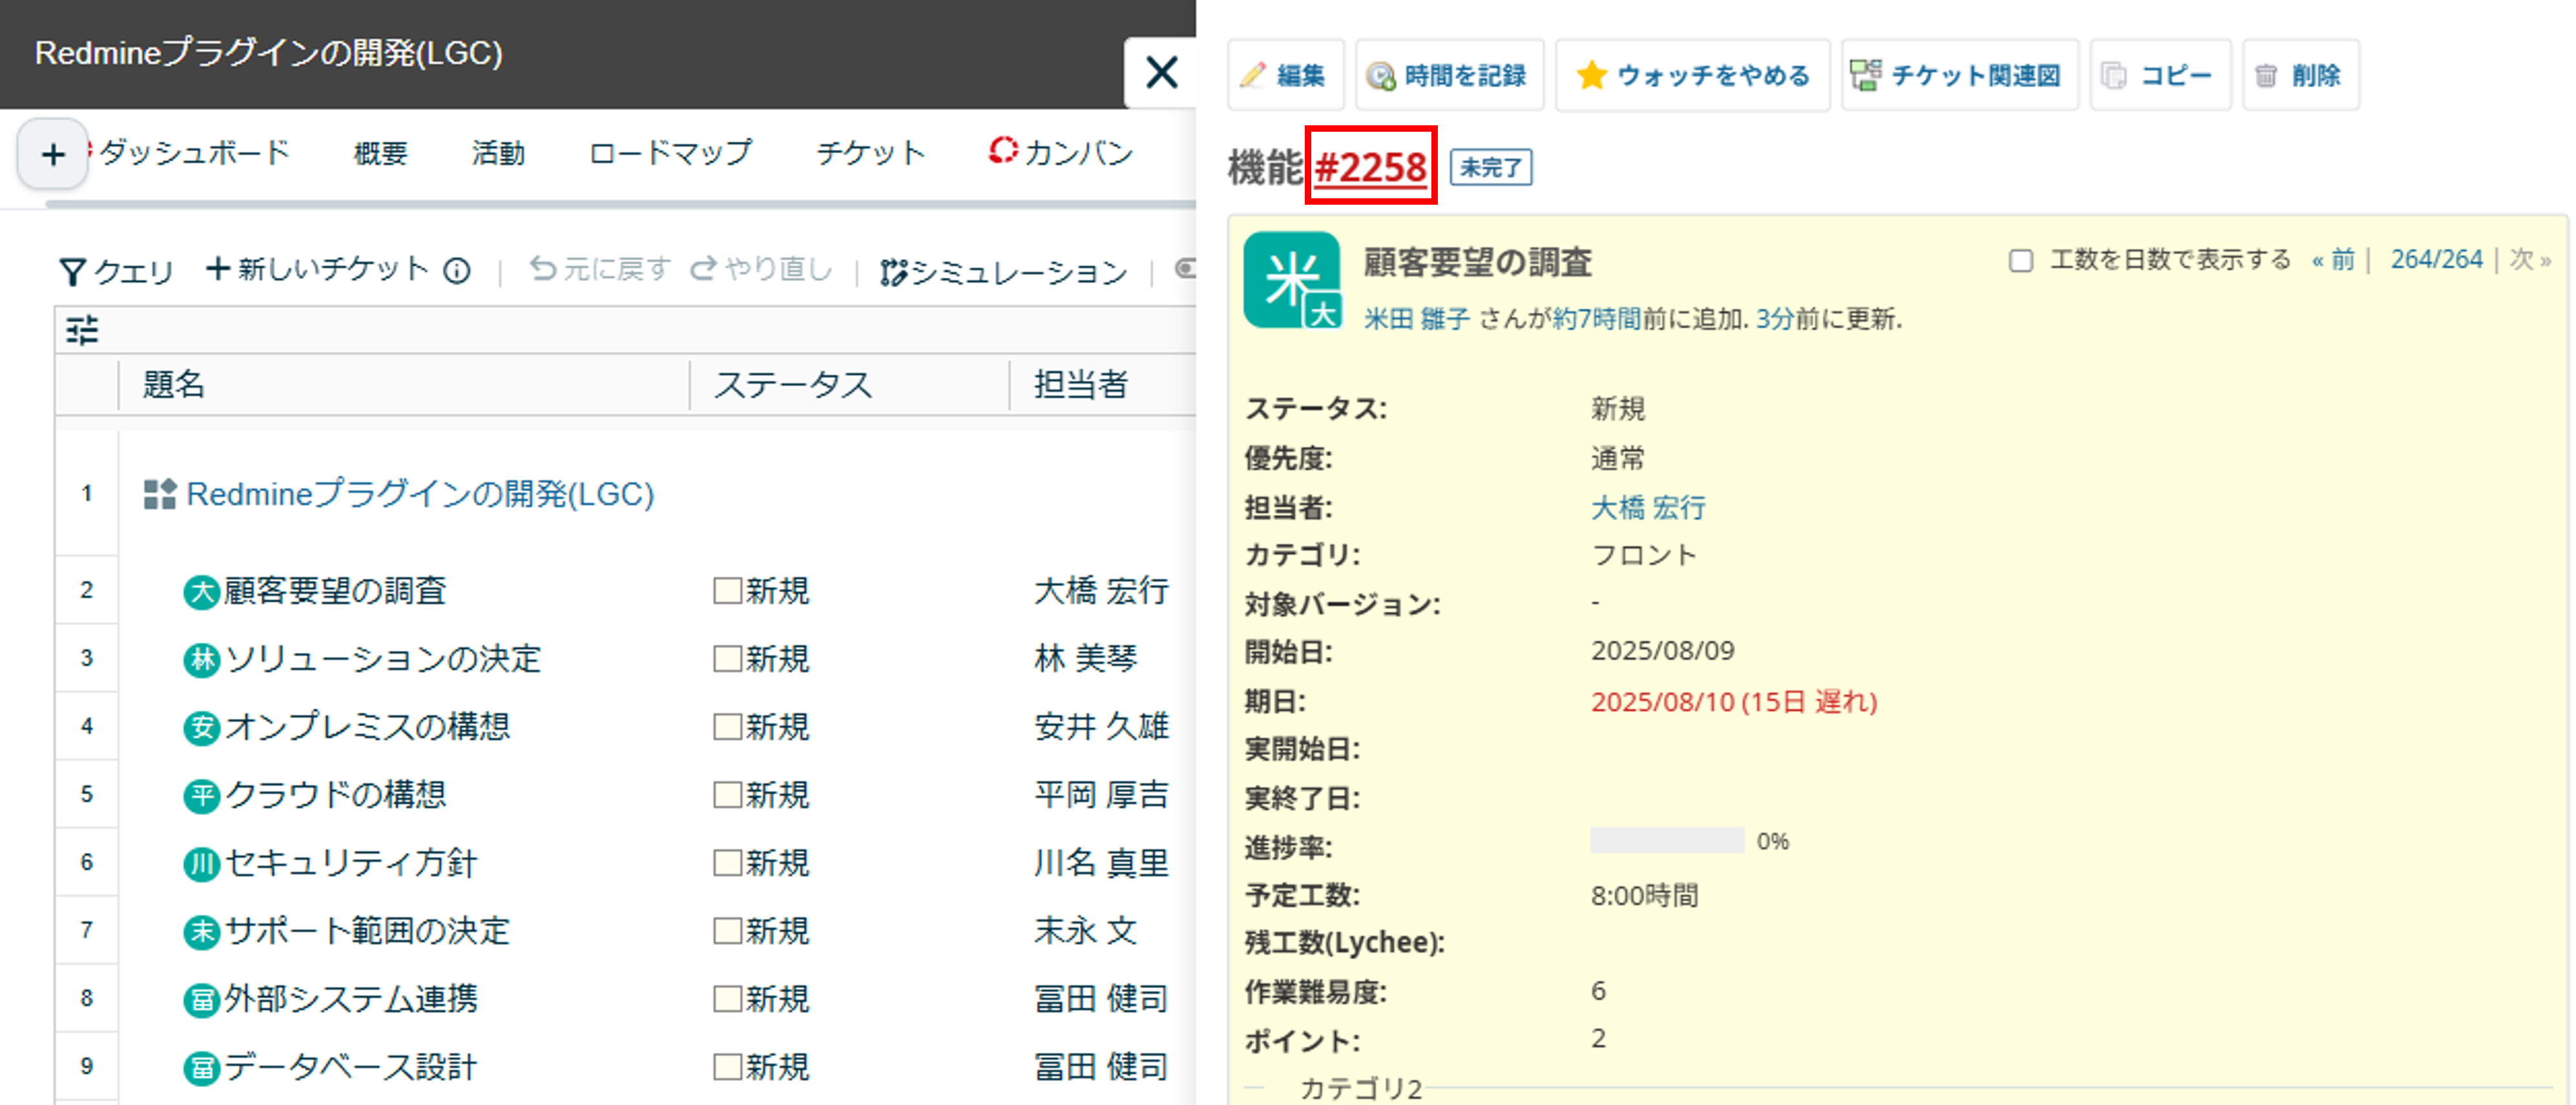Viewport: 2576px width, 1105px height.
Task: Toggle status checkbox for ソリューションの決定 row
Action: [727, 659]
